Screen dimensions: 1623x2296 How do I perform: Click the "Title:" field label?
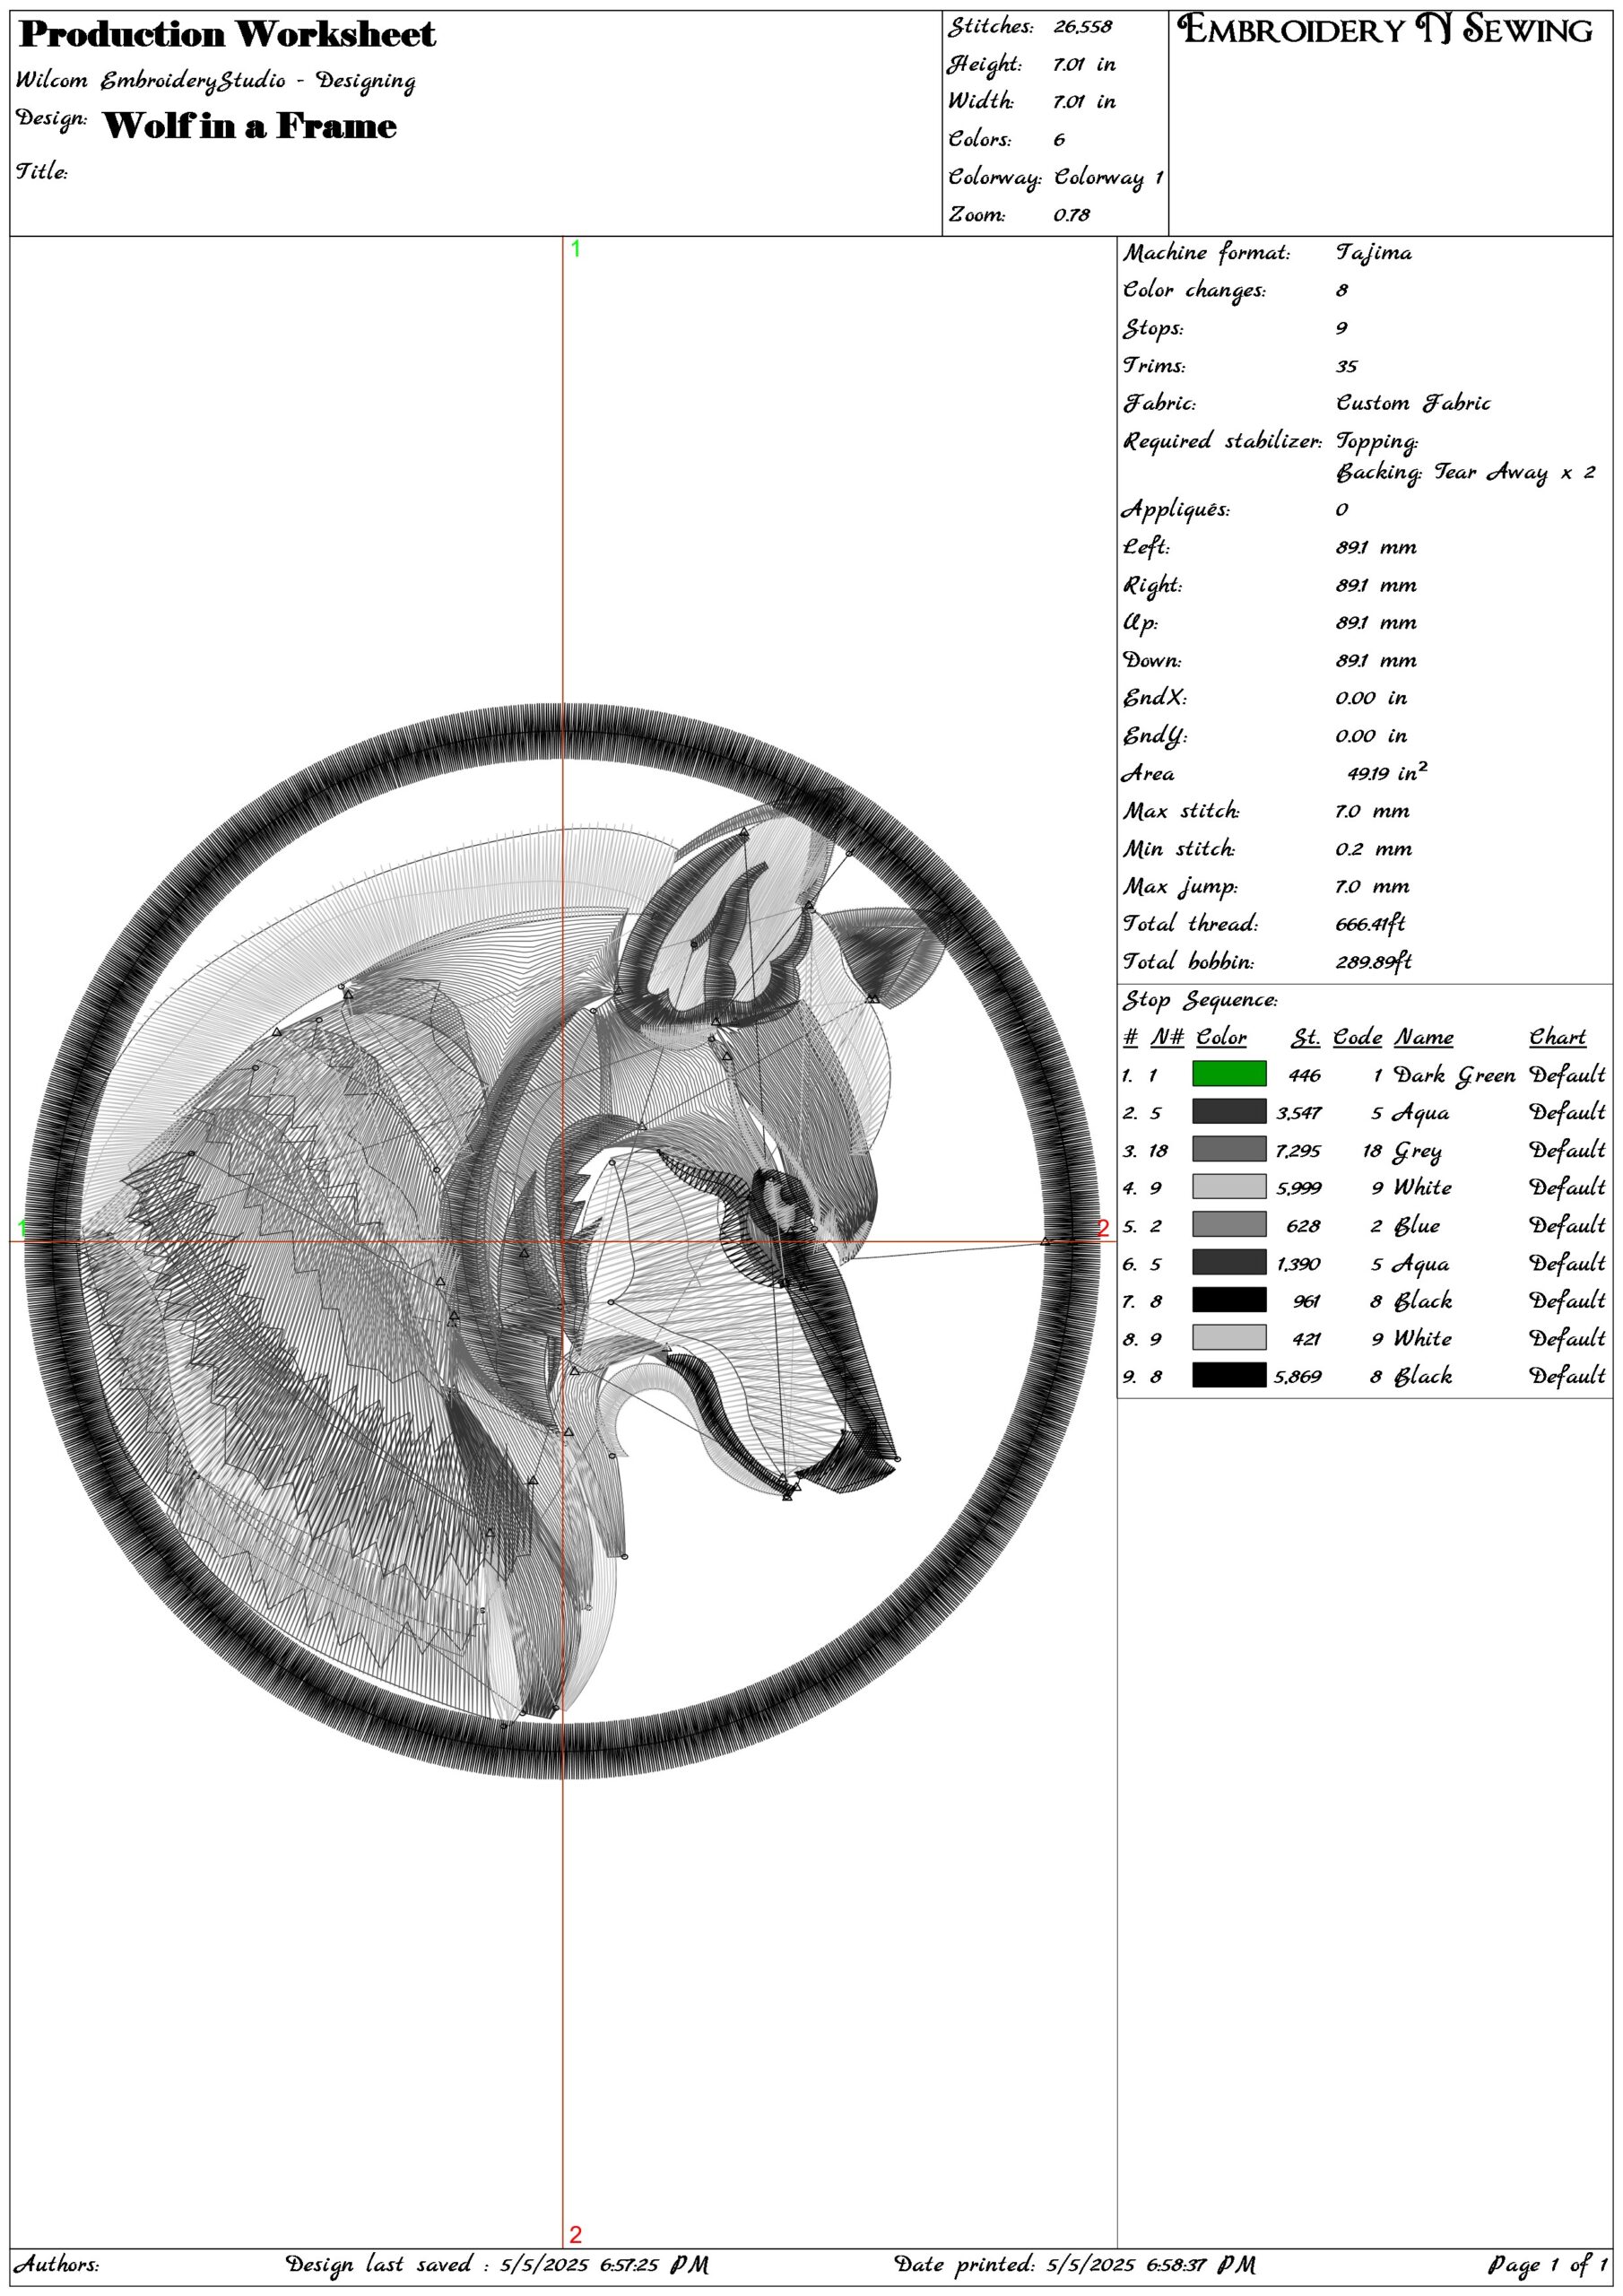(42, 171)
